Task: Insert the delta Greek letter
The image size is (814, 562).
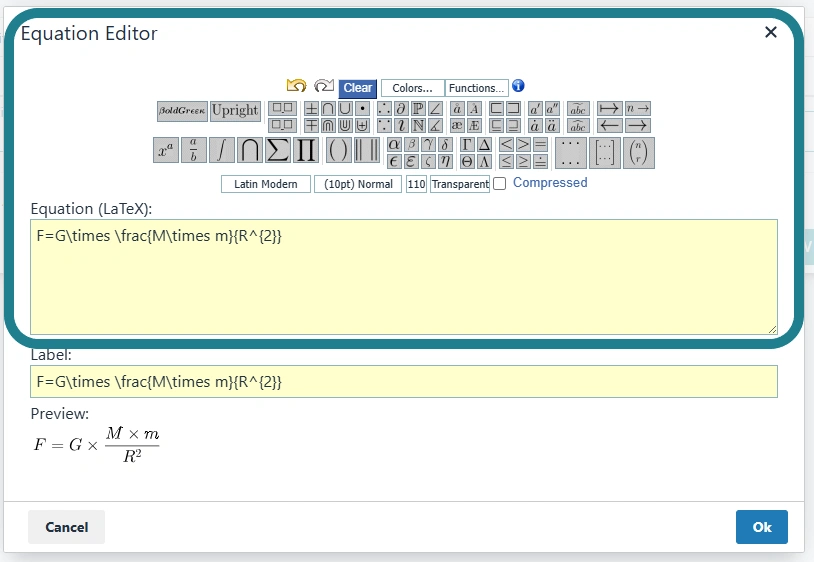Action: [x=445, y=144]
